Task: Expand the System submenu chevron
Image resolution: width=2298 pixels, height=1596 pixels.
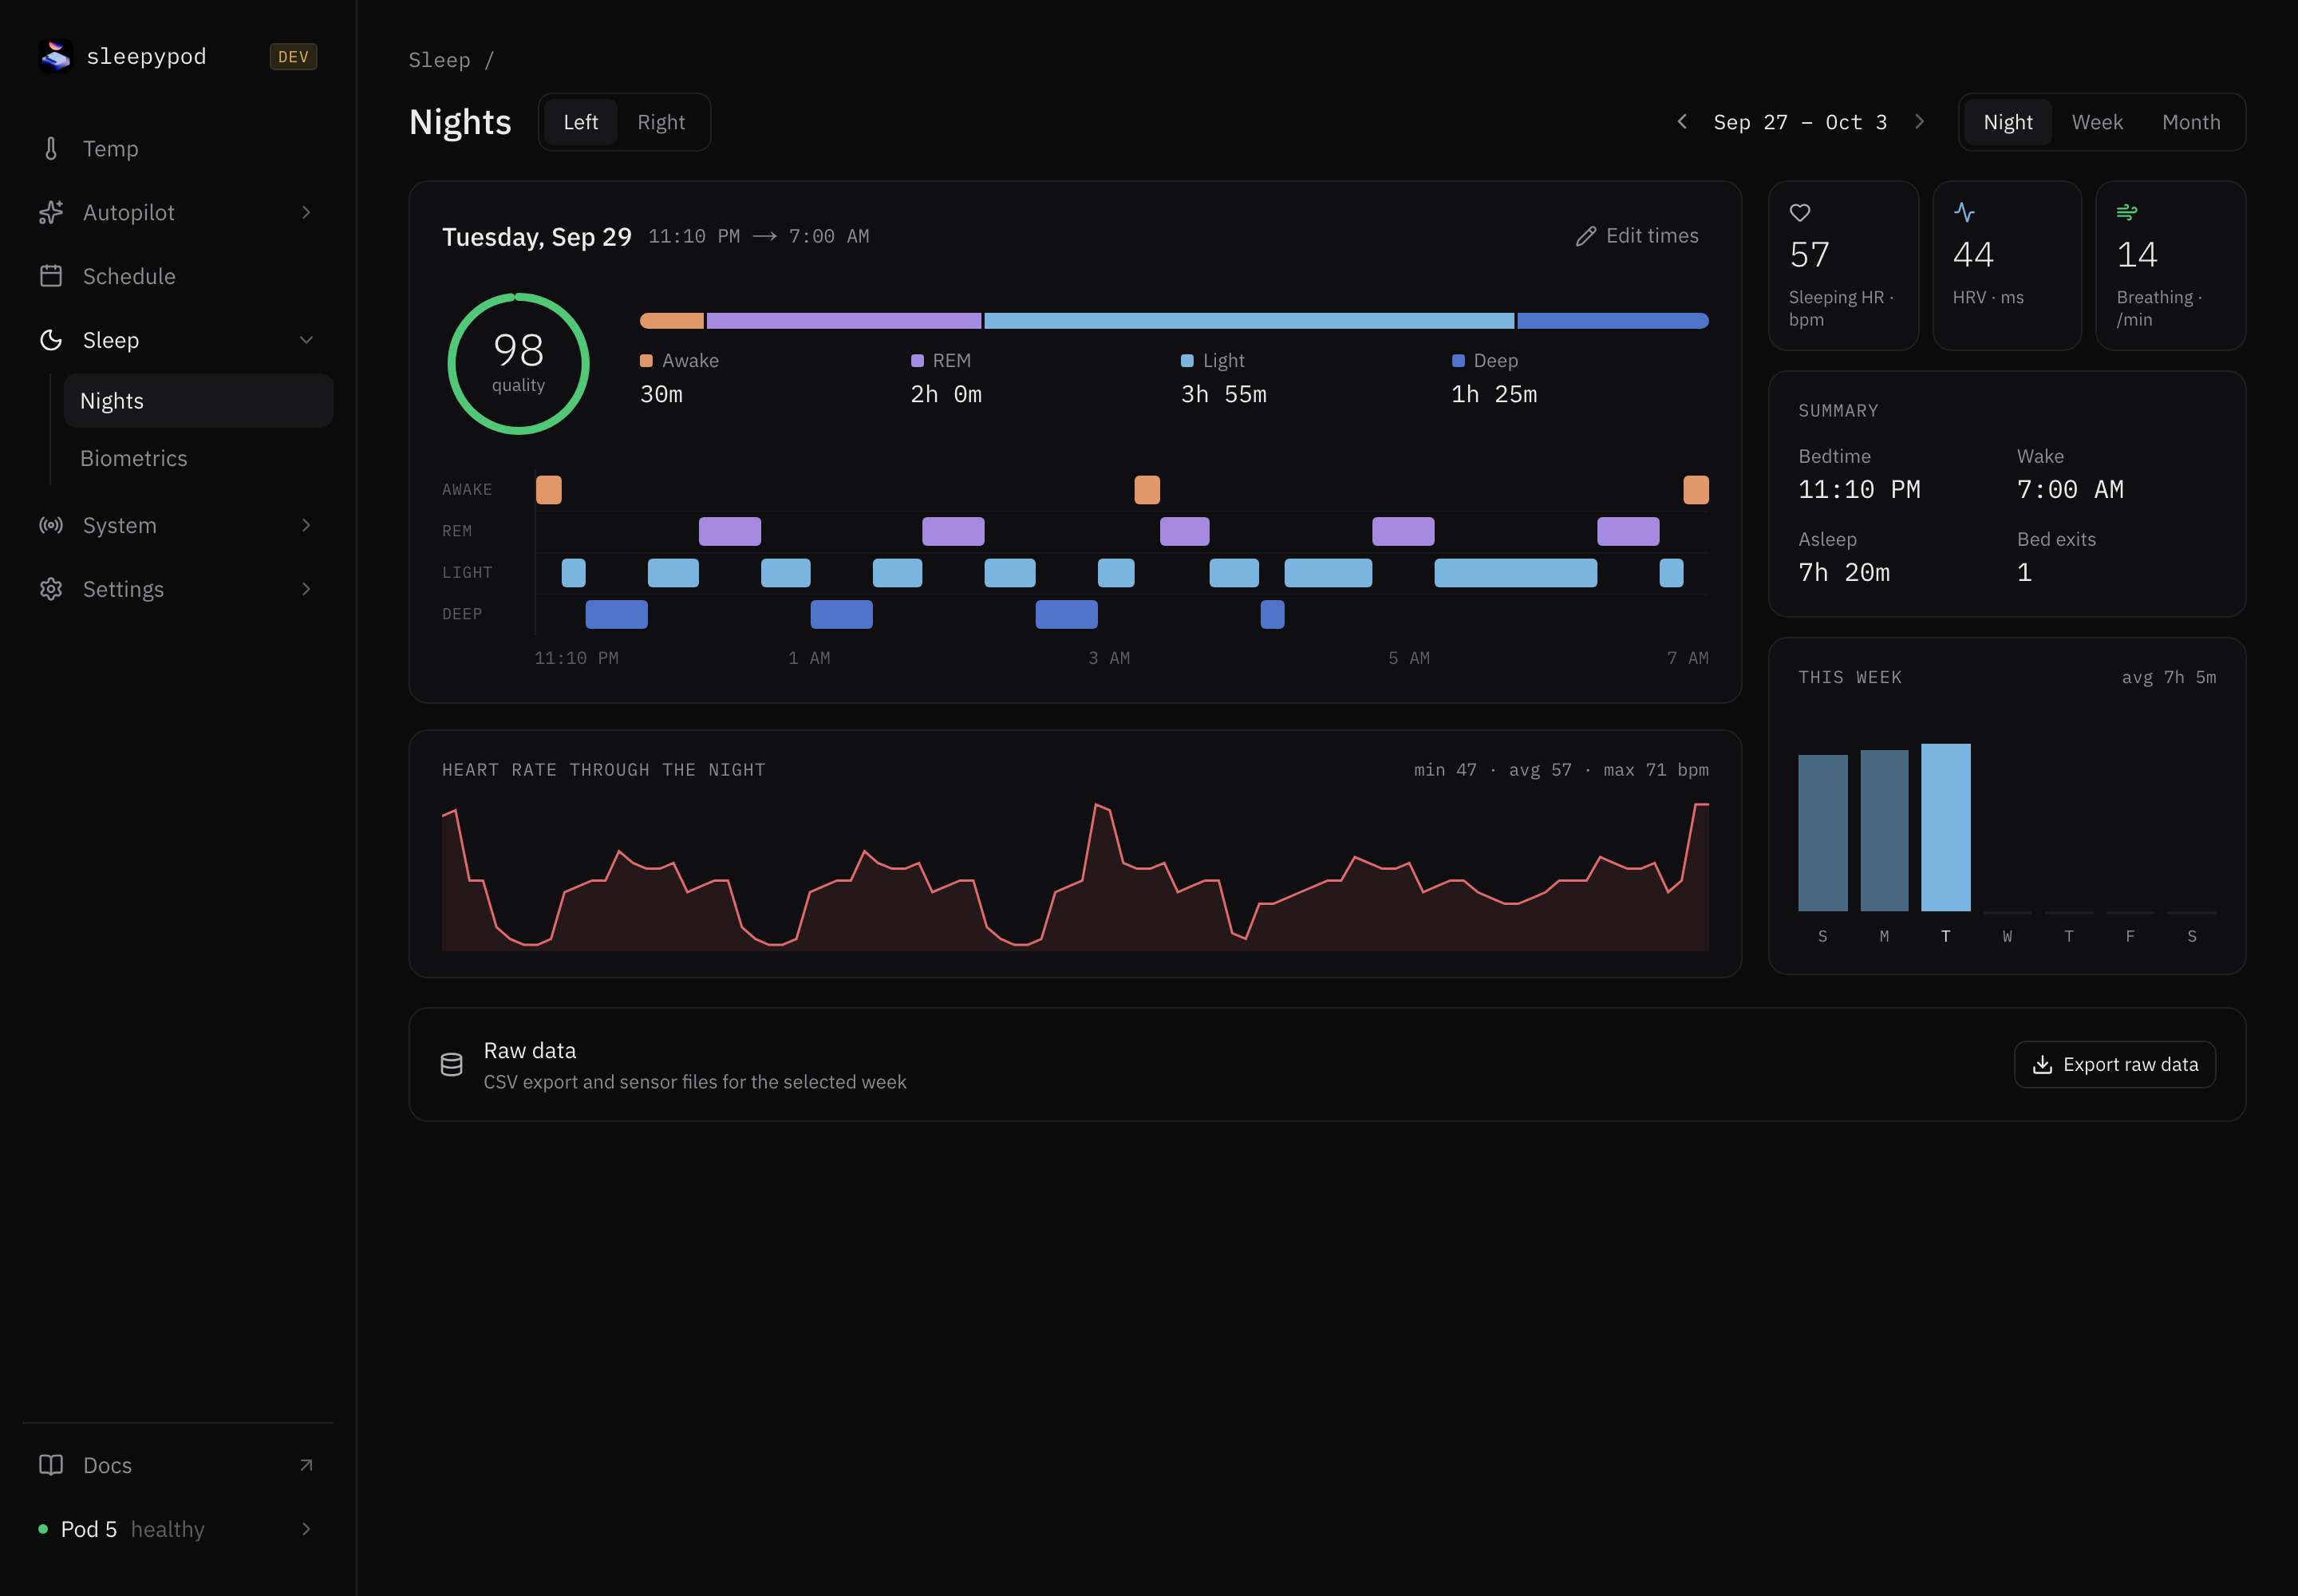Action: pos(306,525)
